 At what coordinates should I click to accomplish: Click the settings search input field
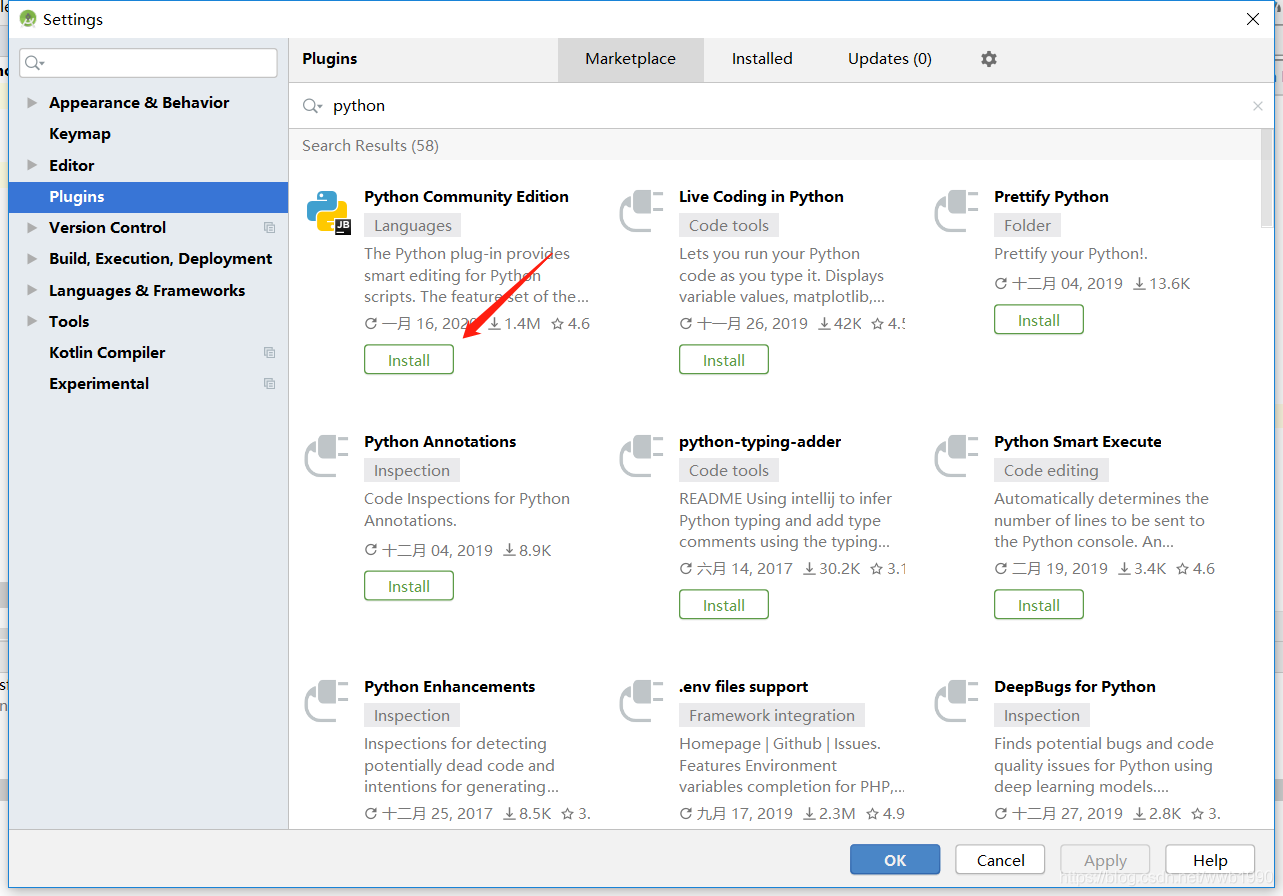click(148, 63)
